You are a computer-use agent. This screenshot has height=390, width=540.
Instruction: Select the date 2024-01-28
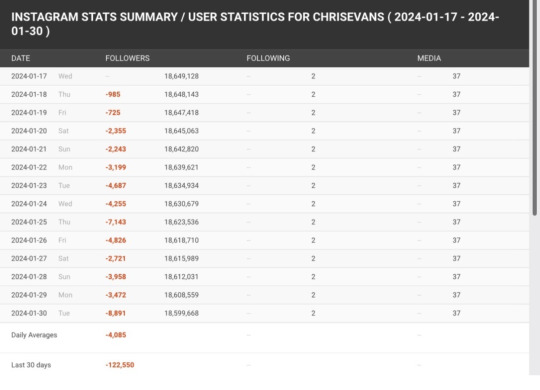[29, 277]
